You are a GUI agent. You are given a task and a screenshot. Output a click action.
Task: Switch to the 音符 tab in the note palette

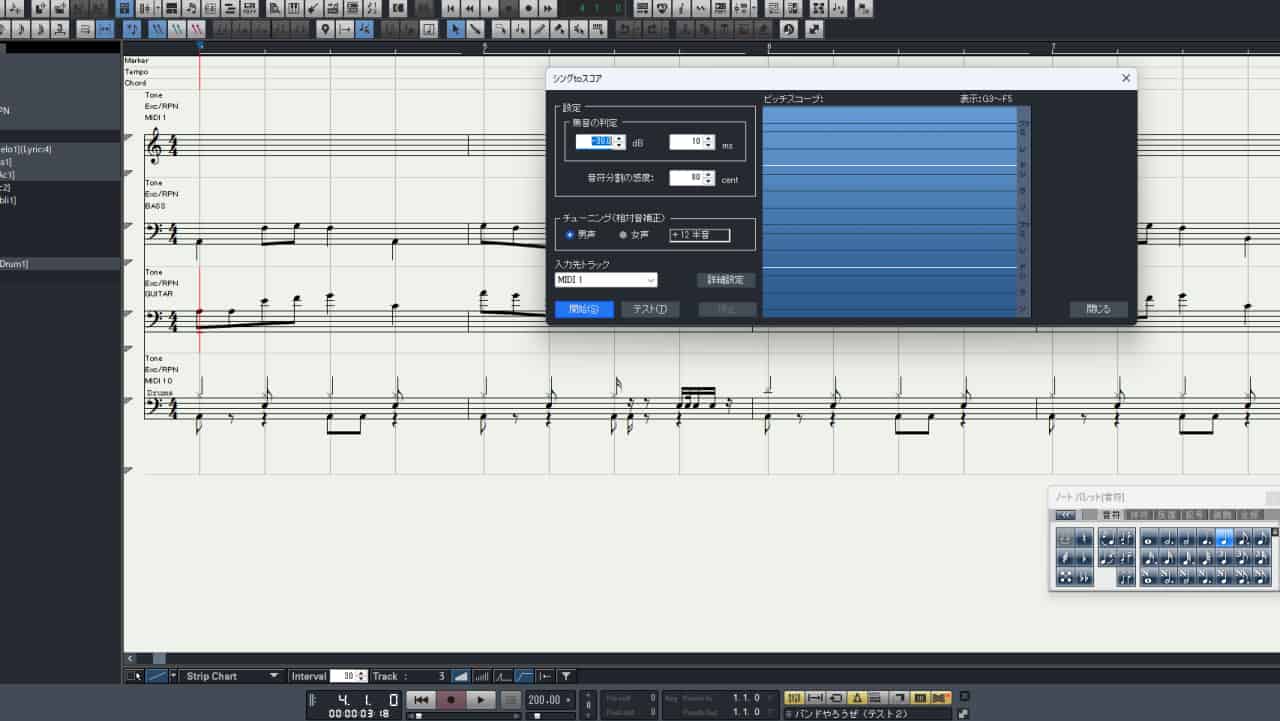pos(1112,514)
